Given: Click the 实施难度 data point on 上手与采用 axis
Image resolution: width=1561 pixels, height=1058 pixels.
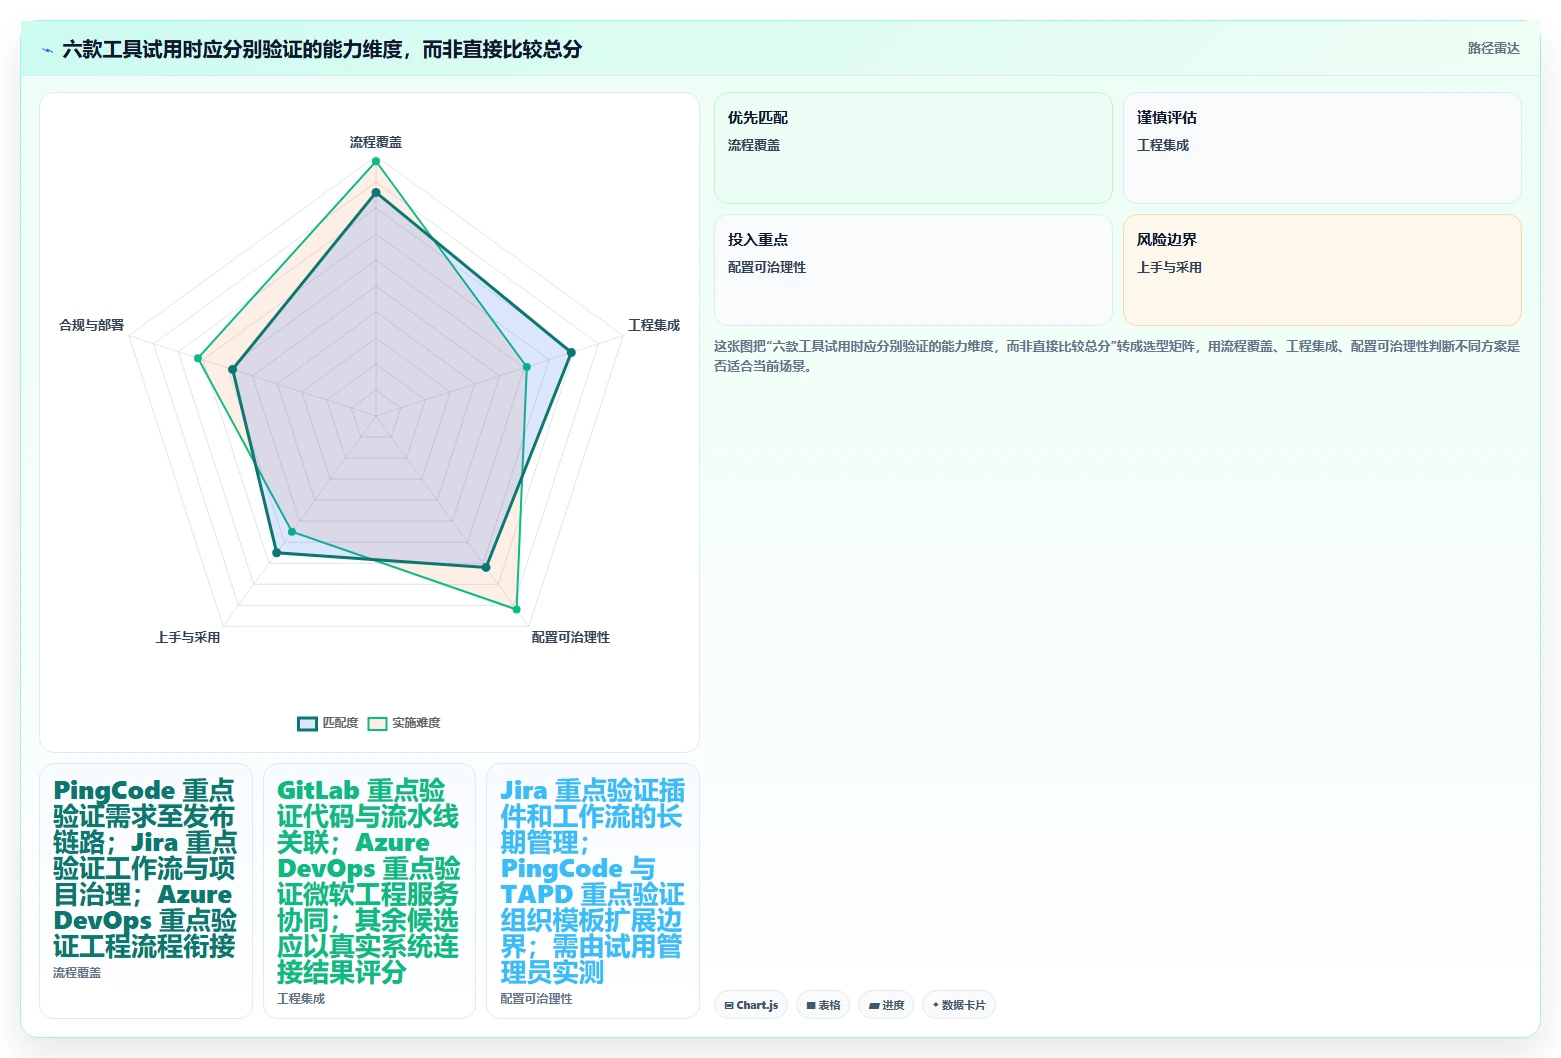Looking at the screenshot, I should coord(292,531).
